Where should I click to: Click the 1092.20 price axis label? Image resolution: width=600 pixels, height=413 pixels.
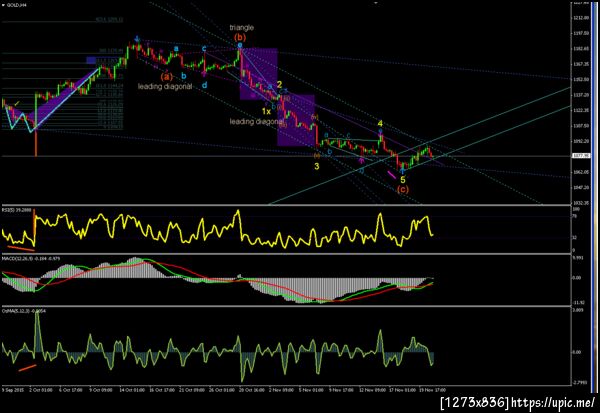click(x=581, y=141)
